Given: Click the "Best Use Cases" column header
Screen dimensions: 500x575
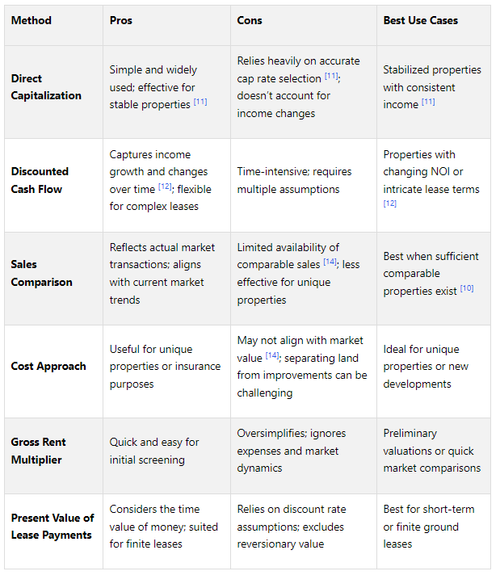Looking at the screenshot, I should point(420,21).
